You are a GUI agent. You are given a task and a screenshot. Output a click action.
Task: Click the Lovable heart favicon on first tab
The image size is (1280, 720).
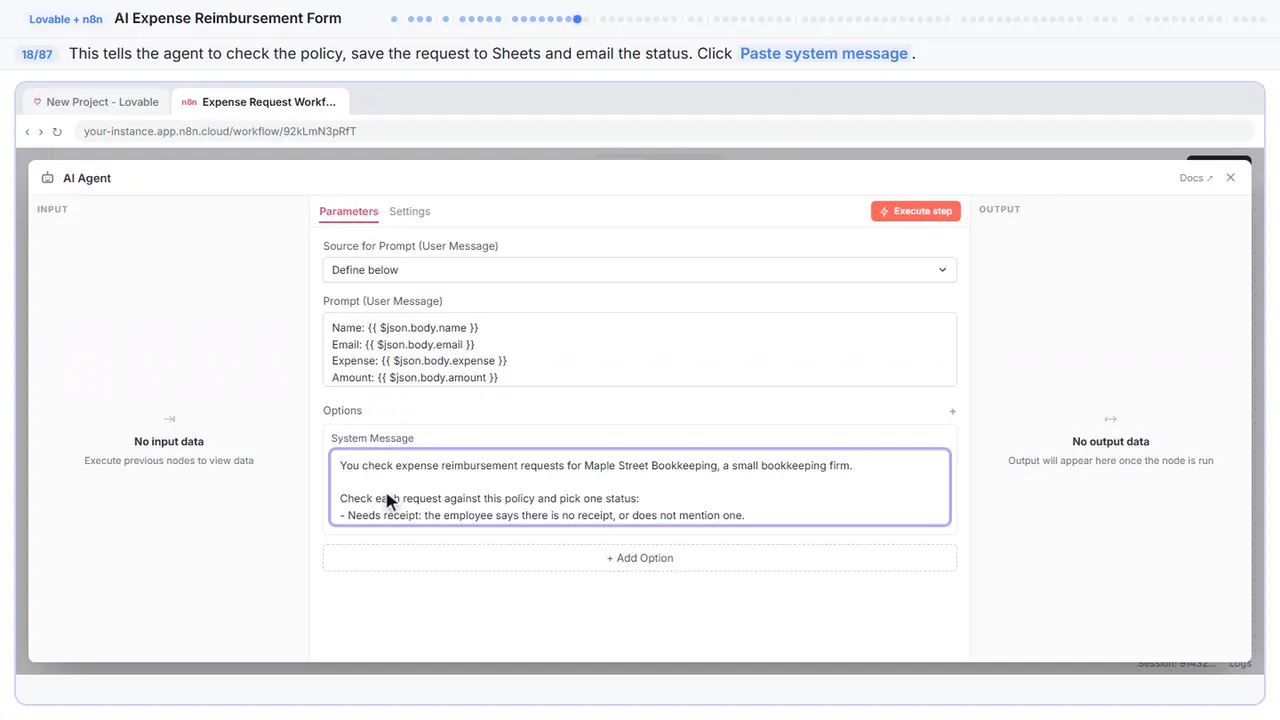[x=38, y=102]
